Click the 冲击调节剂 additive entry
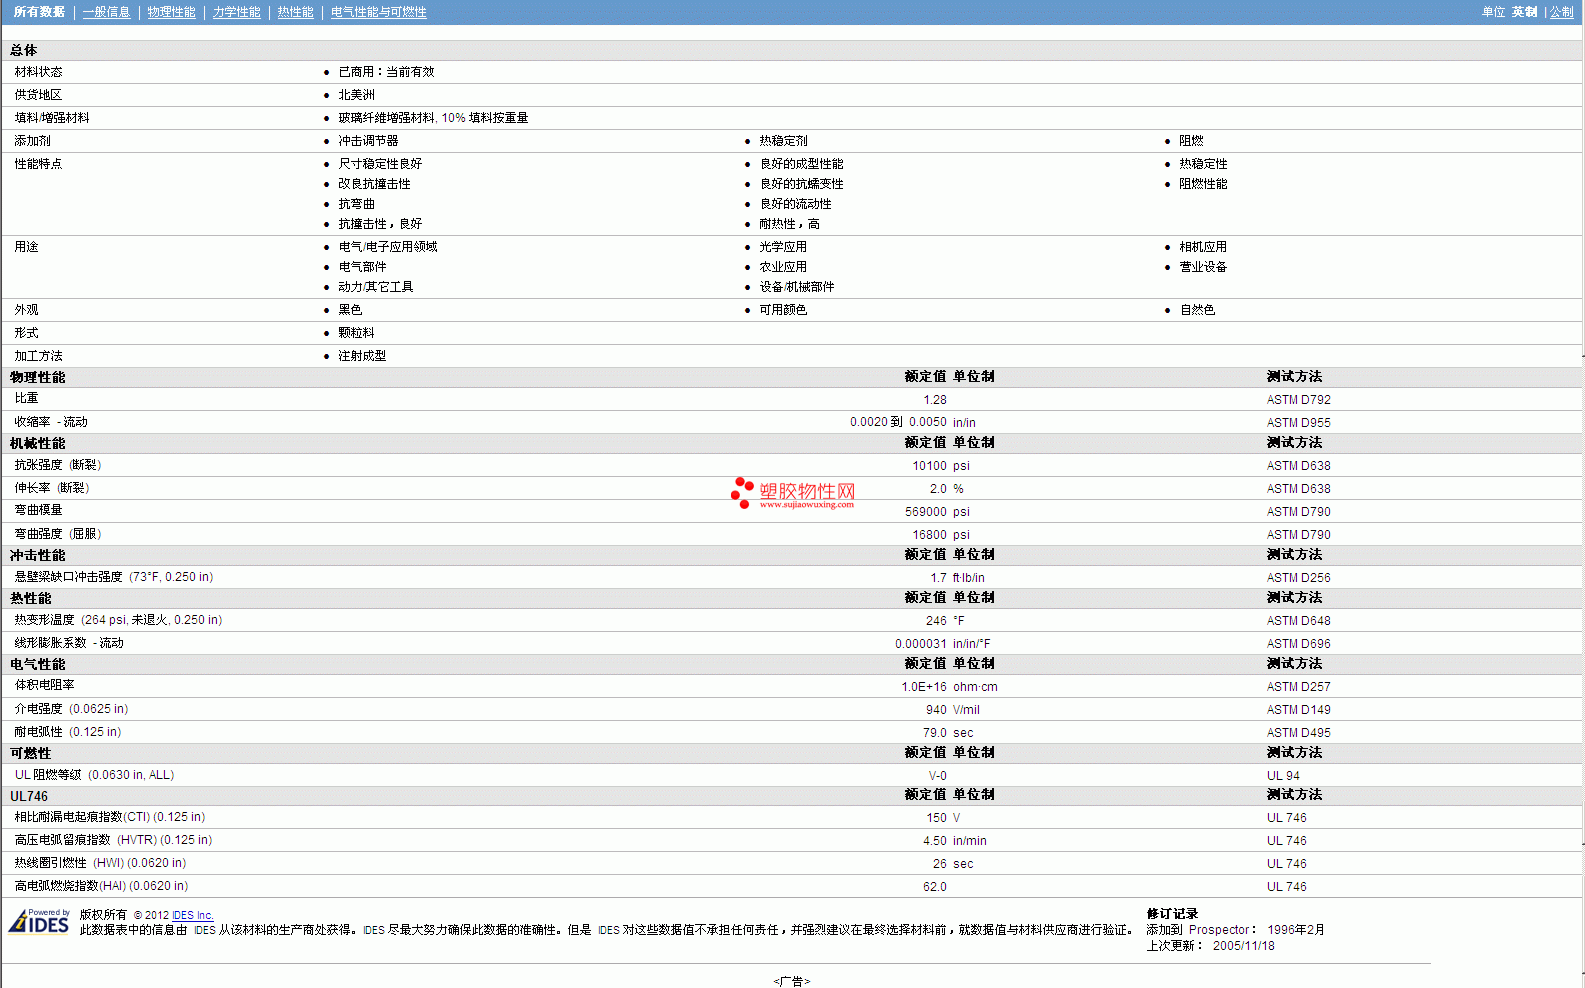The width and height of the screenshot is (1585, 988). 368,141
